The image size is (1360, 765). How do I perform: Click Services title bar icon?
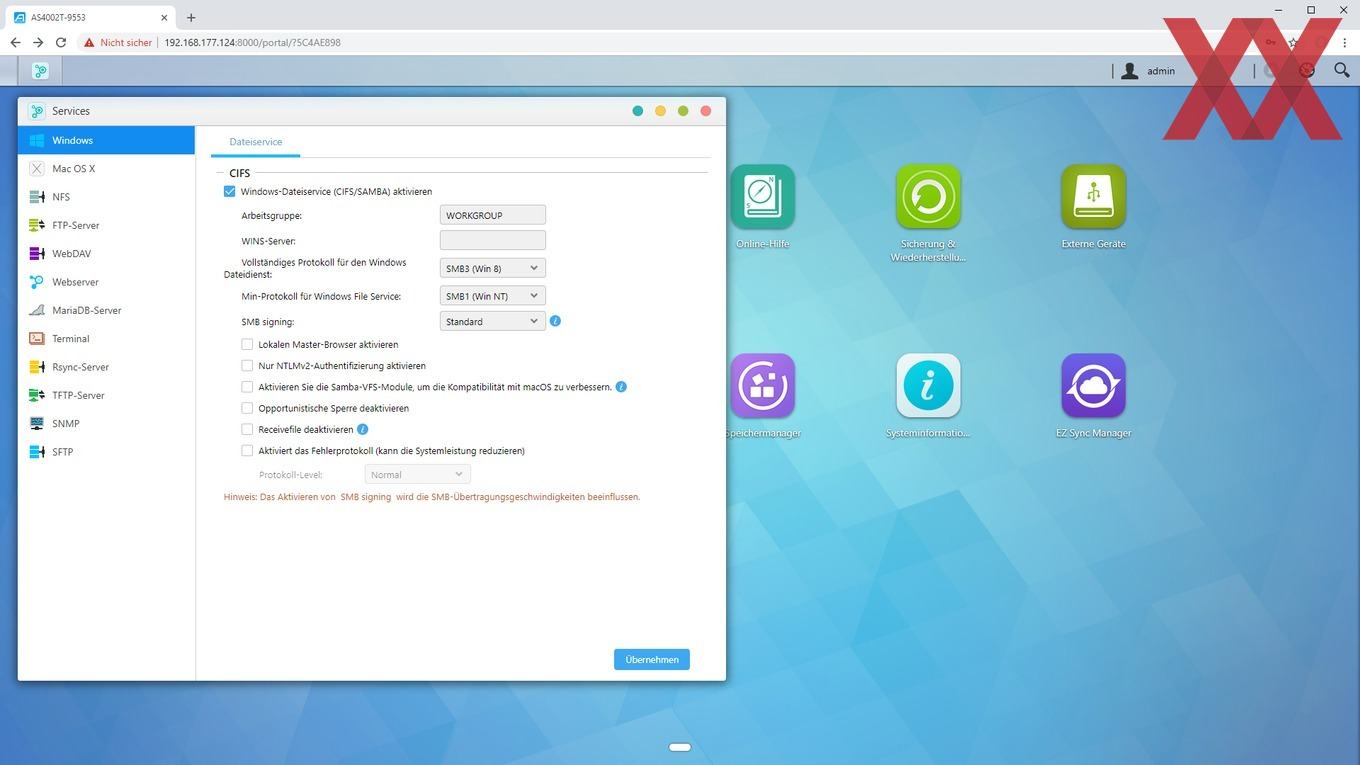(37, 111)
